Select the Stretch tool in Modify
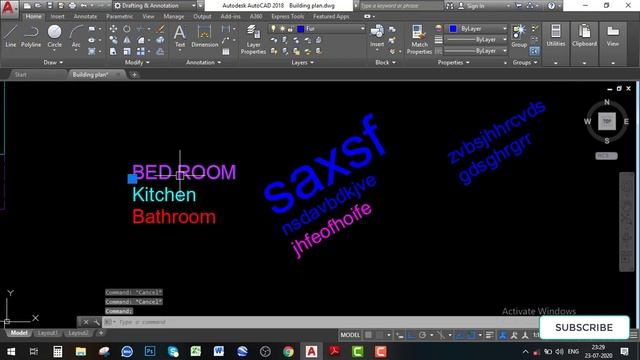 coord(113,51)
